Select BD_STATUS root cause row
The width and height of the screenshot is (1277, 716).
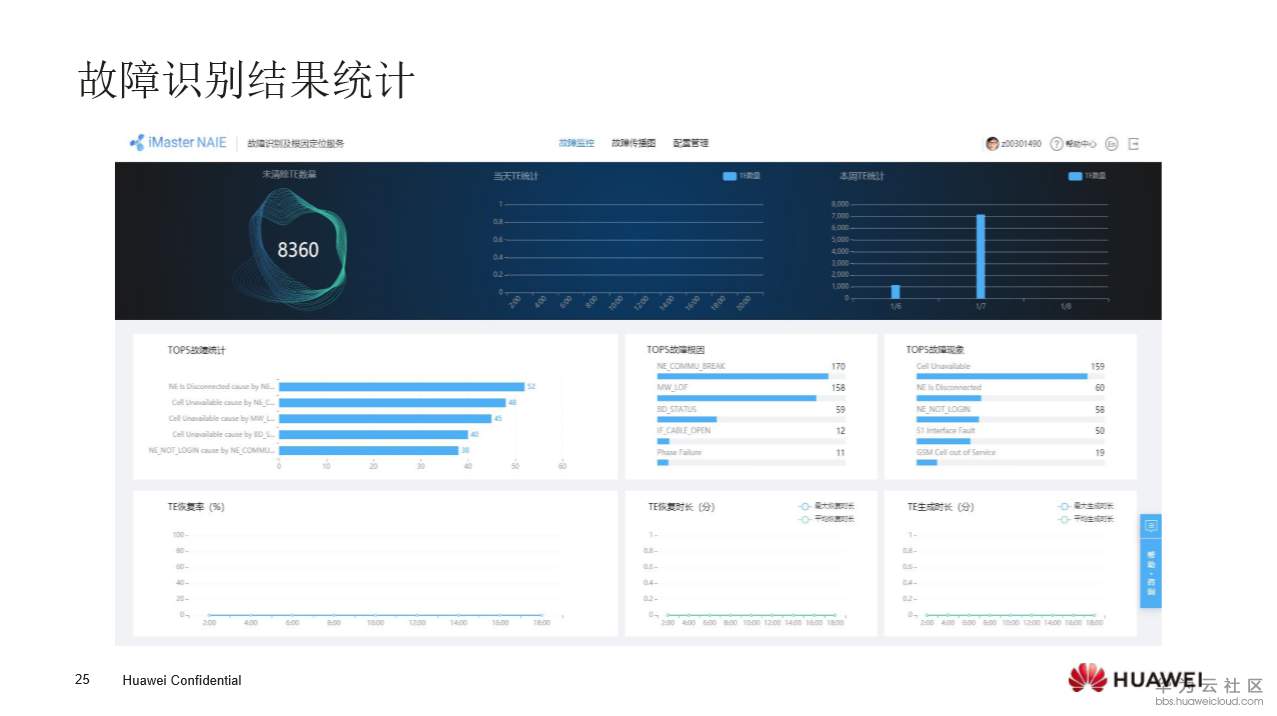tap(751, 414)
